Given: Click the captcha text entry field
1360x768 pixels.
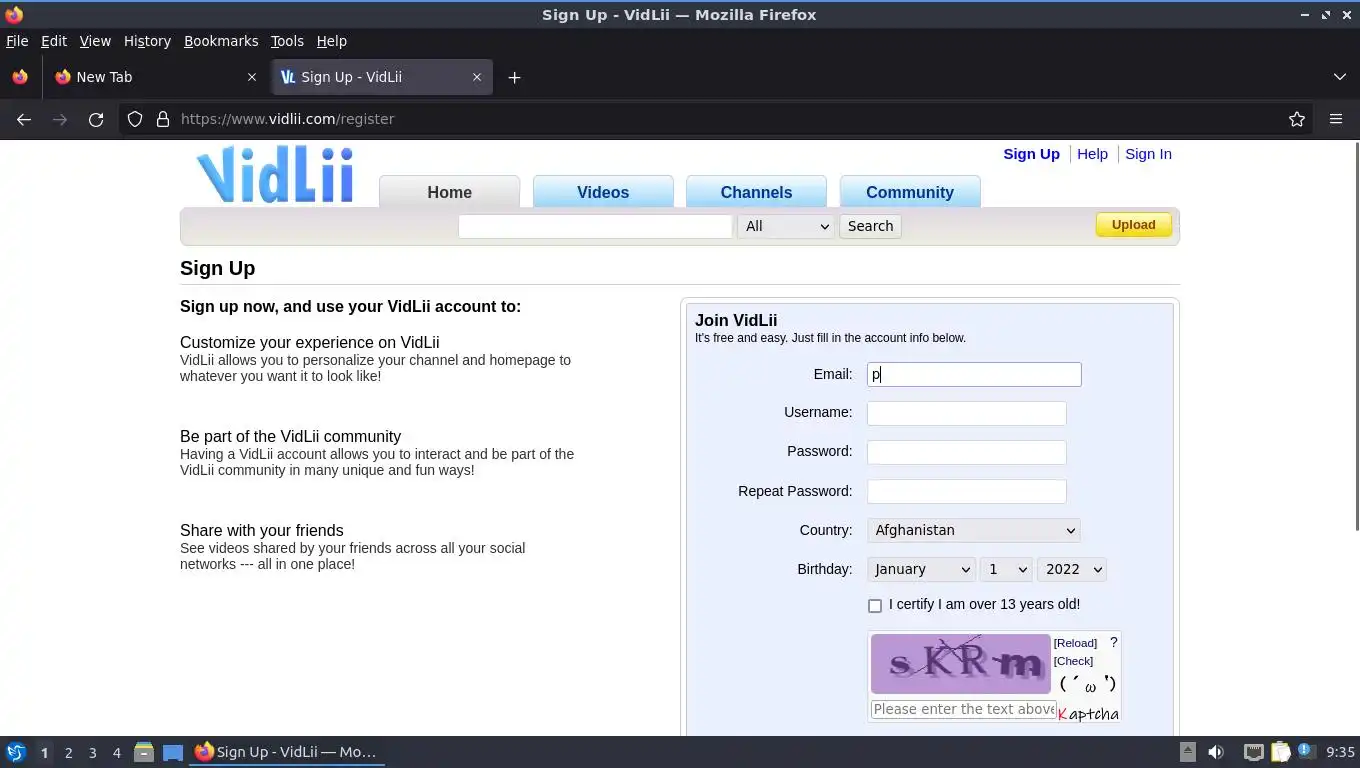Looking at the screenshot, I should coord(964,709).
